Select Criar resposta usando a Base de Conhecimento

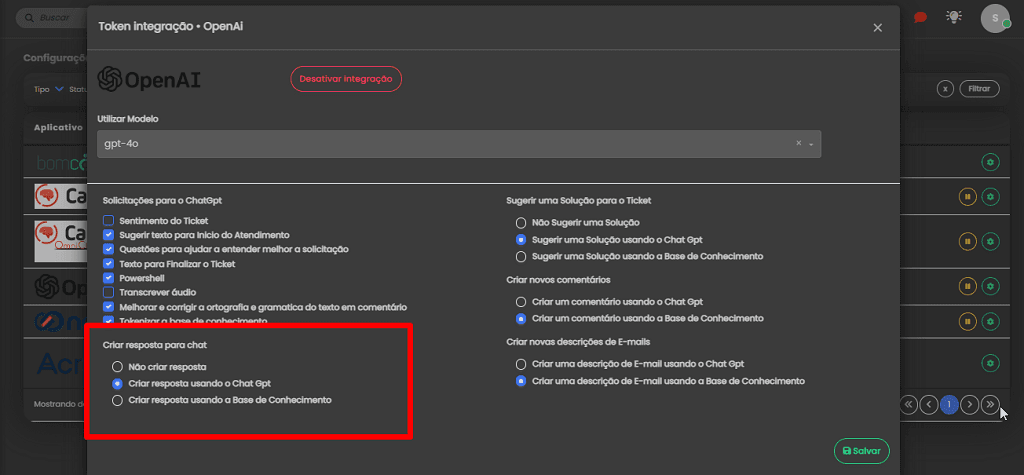117,400
